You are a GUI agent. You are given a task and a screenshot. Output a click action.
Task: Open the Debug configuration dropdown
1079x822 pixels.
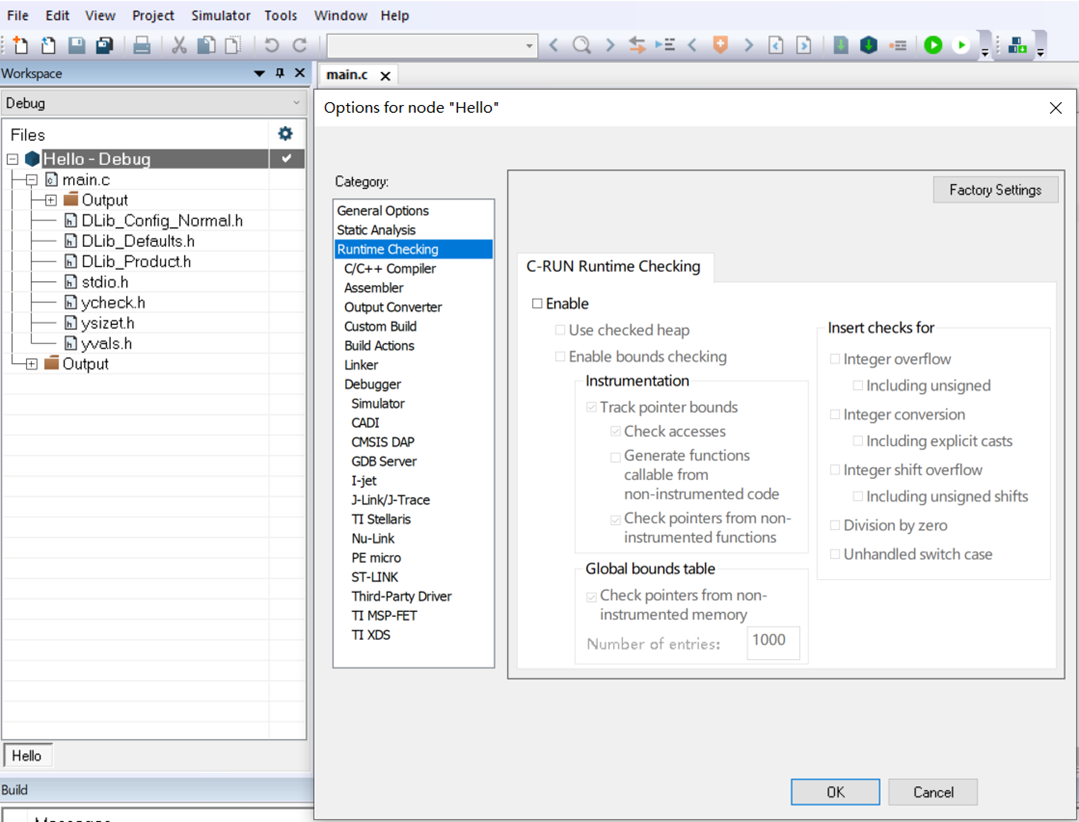point(153,103)
